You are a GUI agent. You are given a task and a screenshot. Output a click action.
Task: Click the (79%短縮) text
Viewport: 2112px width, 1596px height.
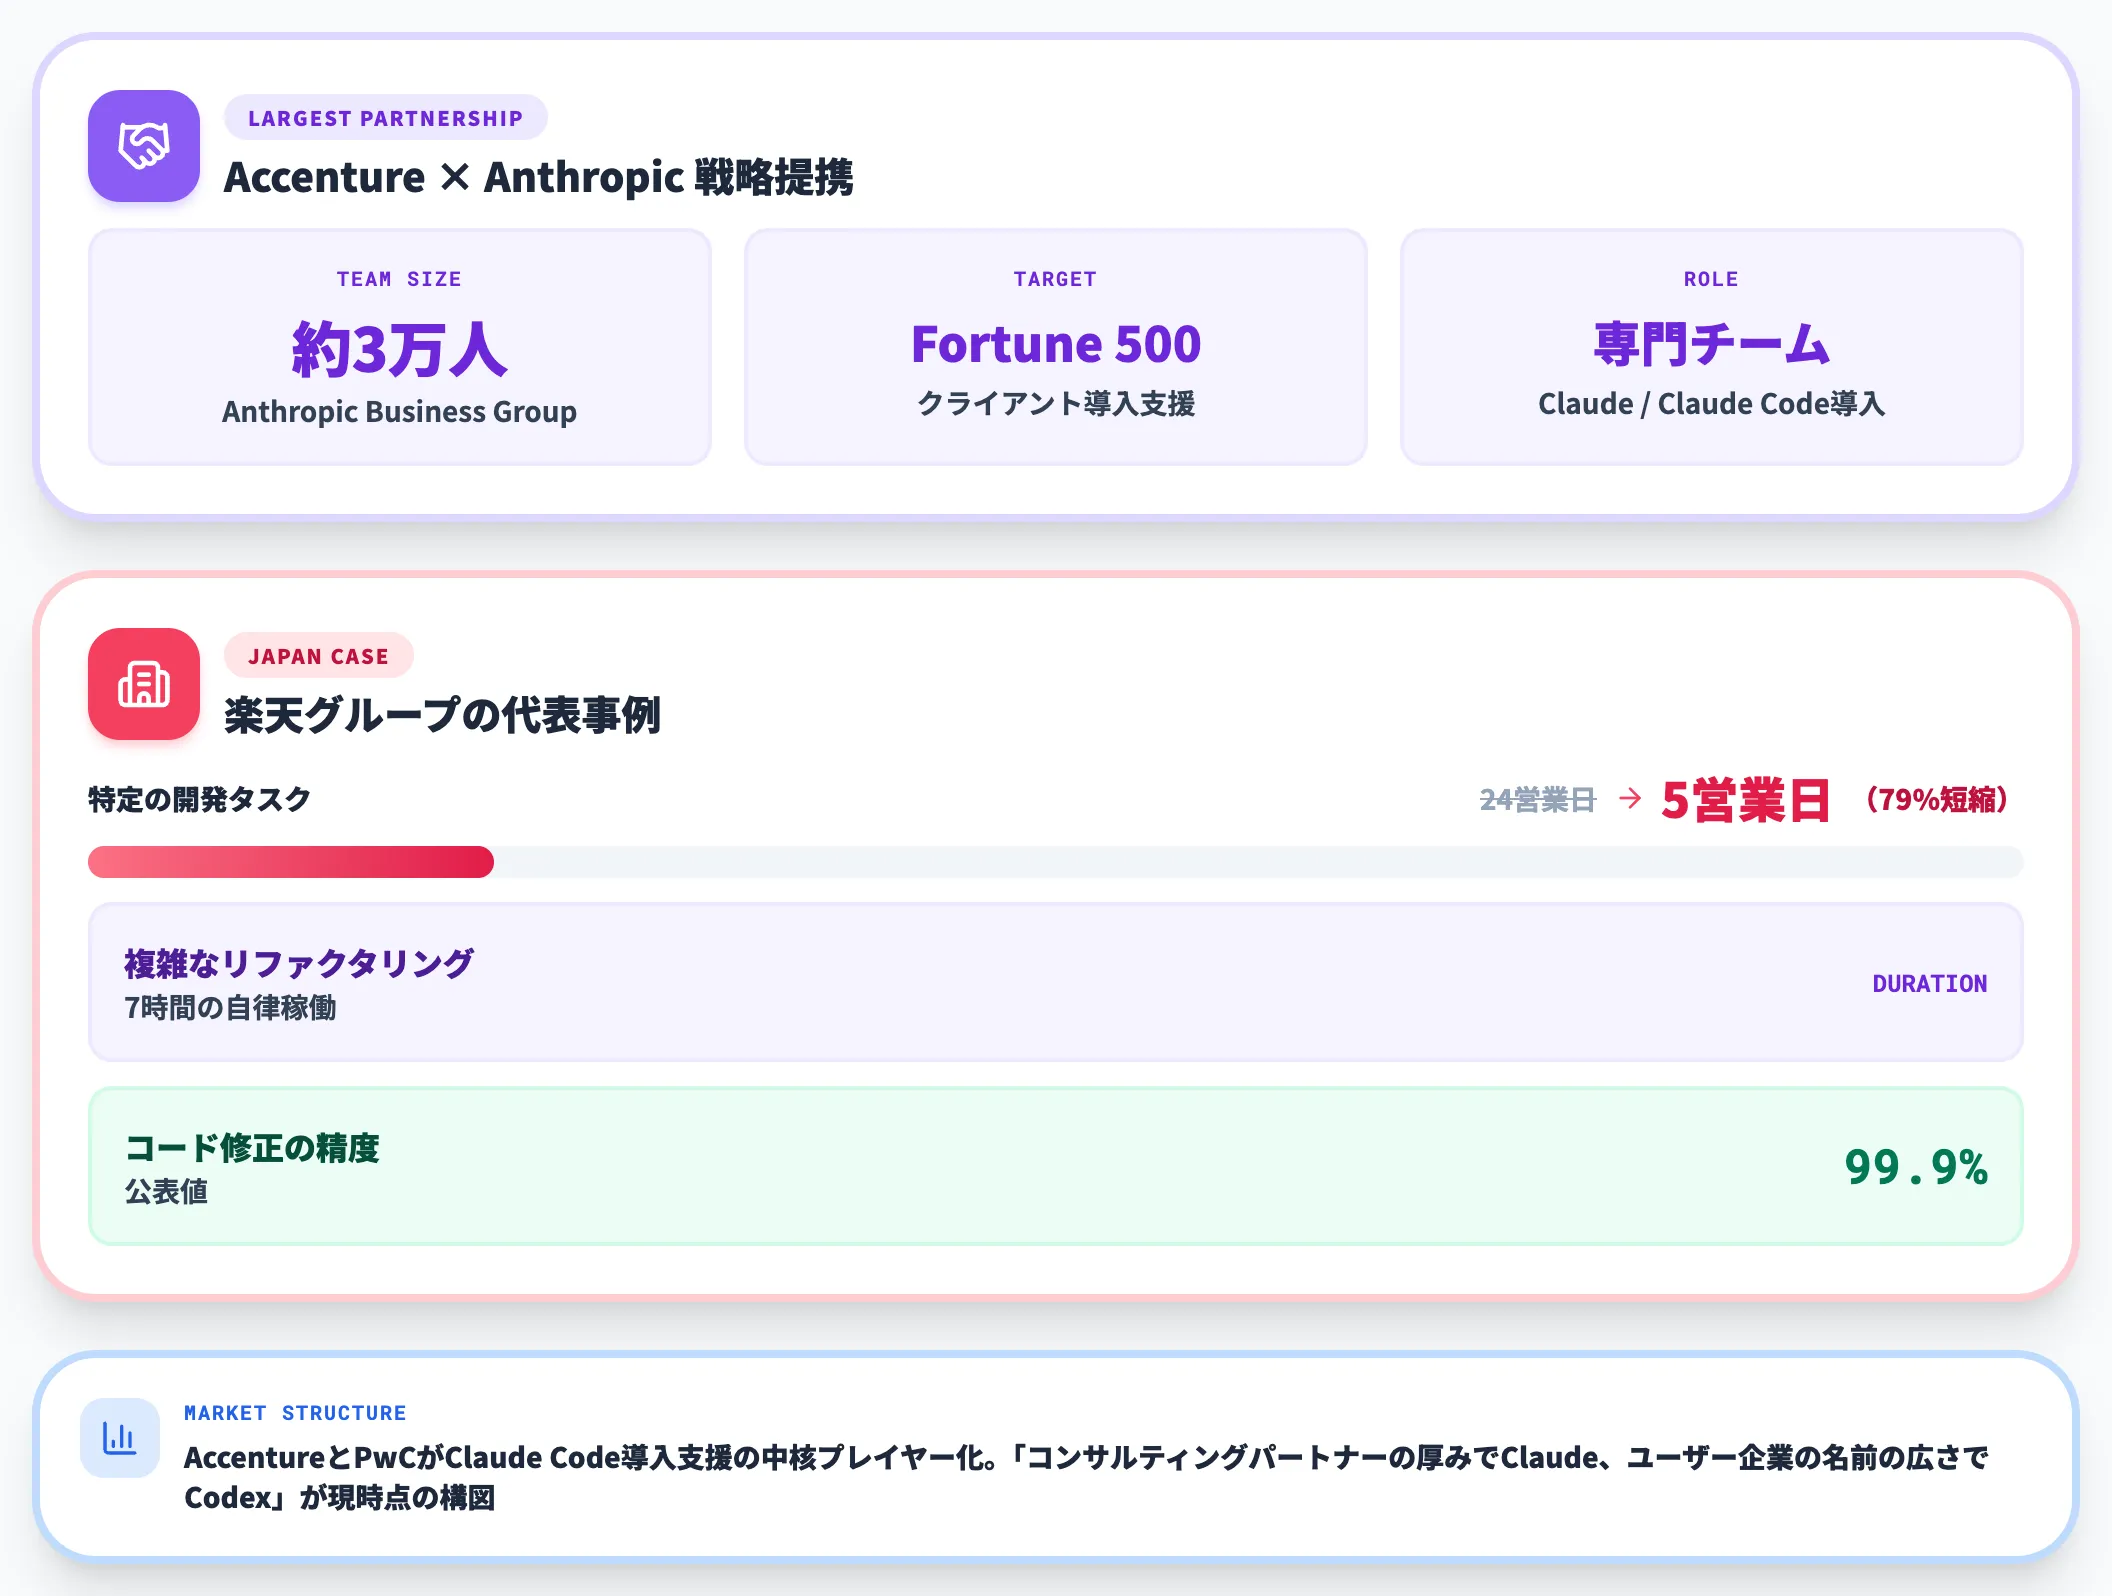pyautogui.click(x=1936, y=800)
